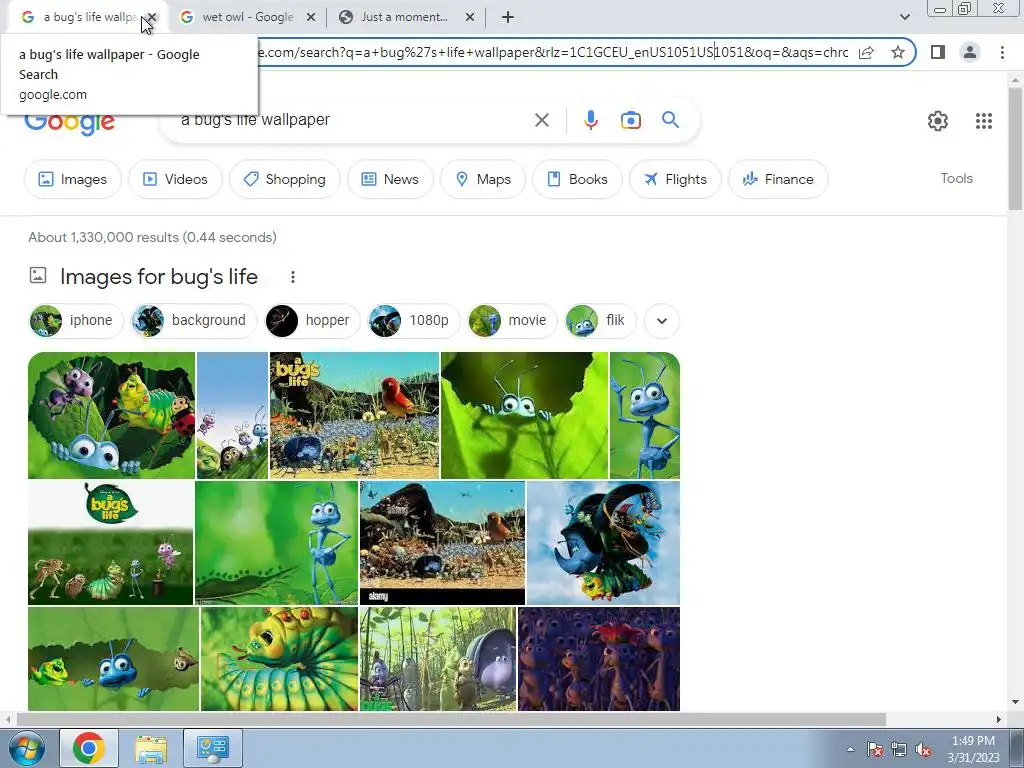This screenshot has width=1024, height=768.
Task: Select the Videos filter
Action: 175,179
